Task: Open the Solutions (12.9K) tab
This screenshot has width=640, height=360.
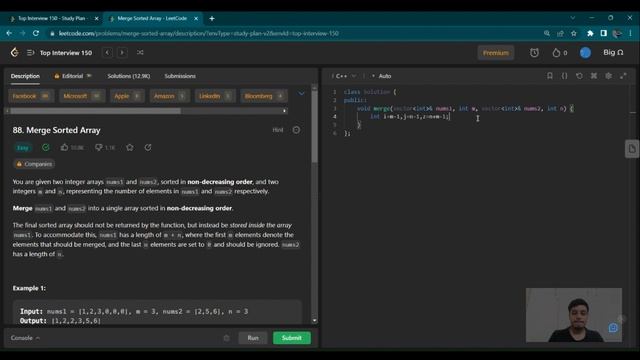Action: tap(129, 76)
